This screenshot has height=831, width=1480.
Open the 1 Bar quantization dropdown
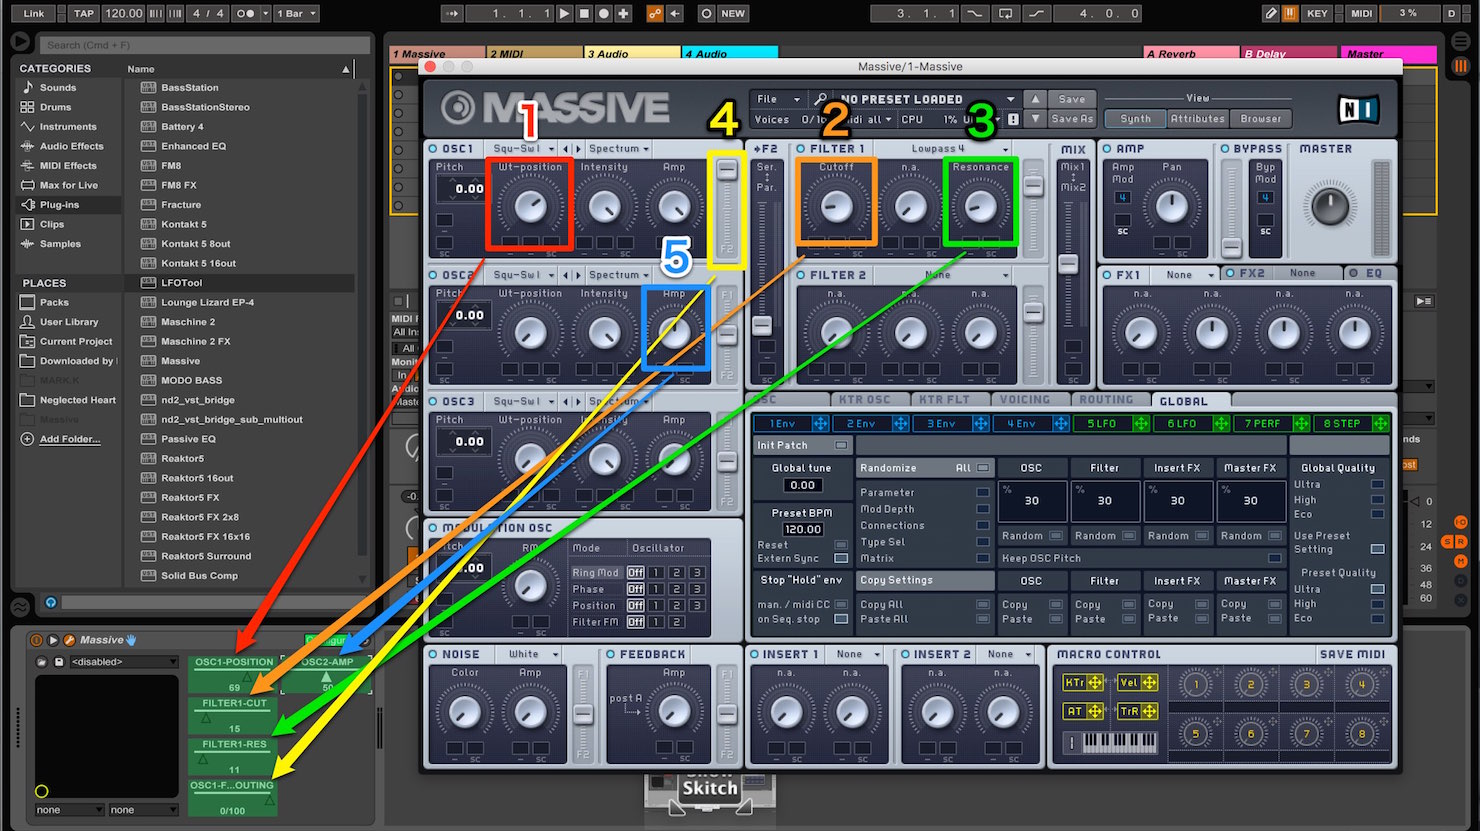[x=296, y=13]
